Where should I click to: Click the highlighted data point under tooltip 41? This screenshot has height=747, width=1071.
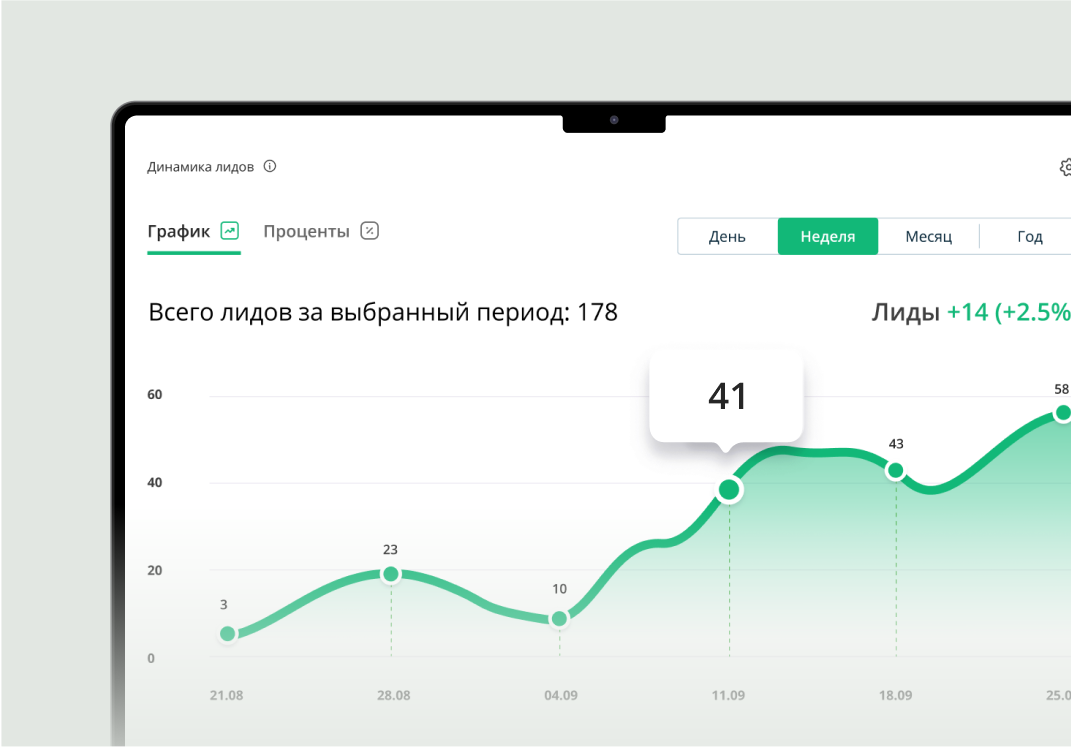pyautogui.click(x=729, y=490)
